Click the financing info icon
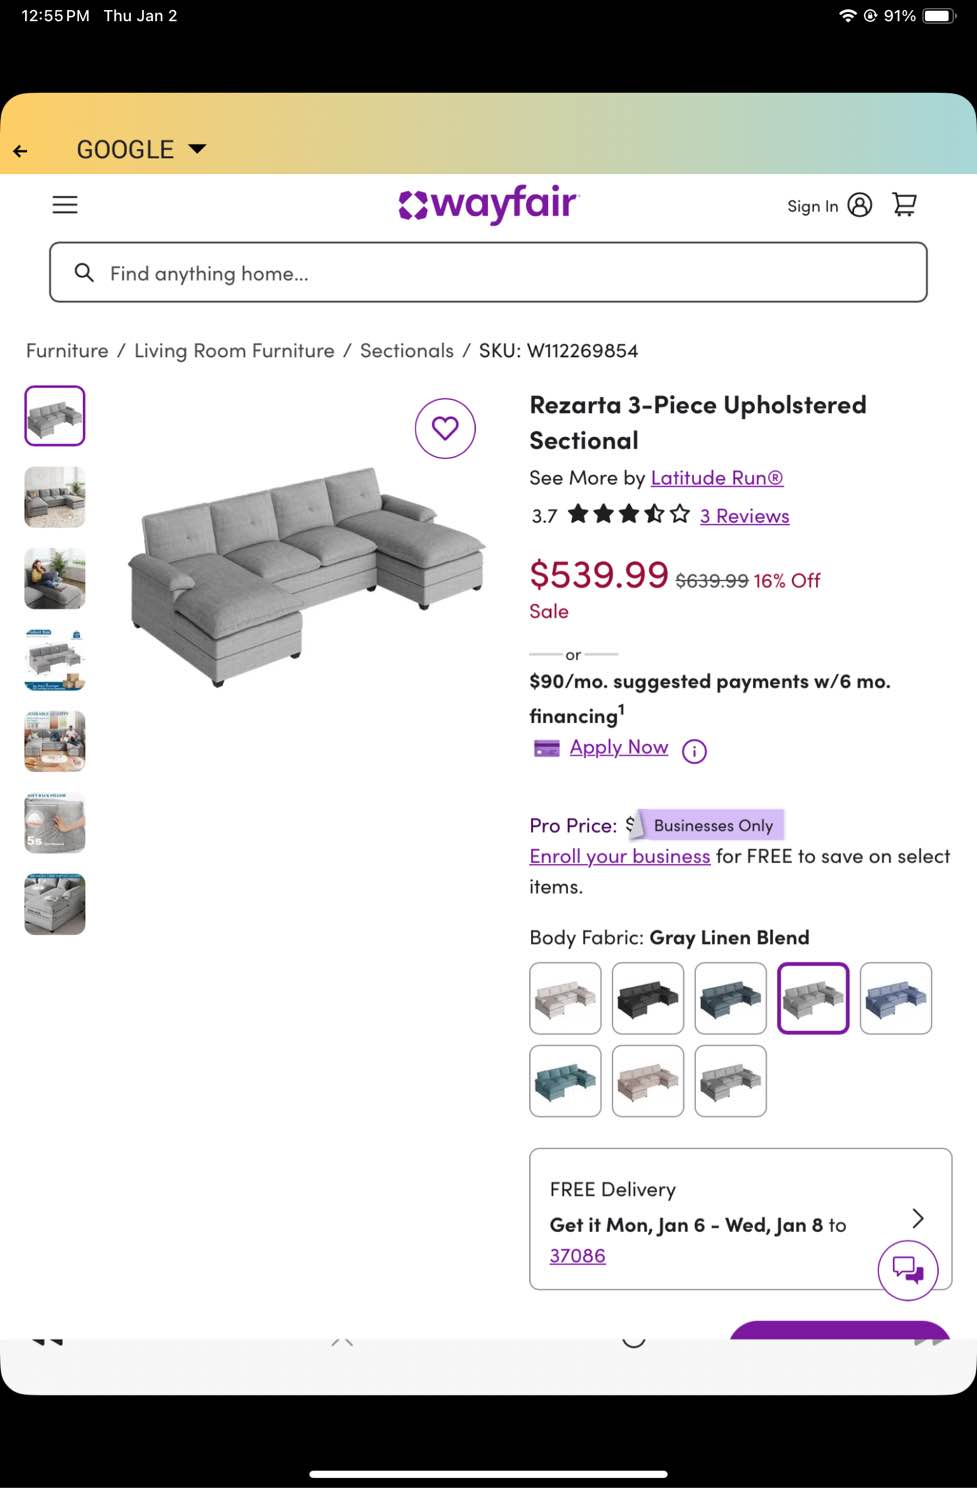Screen dimensions: 977x1488 694,751
